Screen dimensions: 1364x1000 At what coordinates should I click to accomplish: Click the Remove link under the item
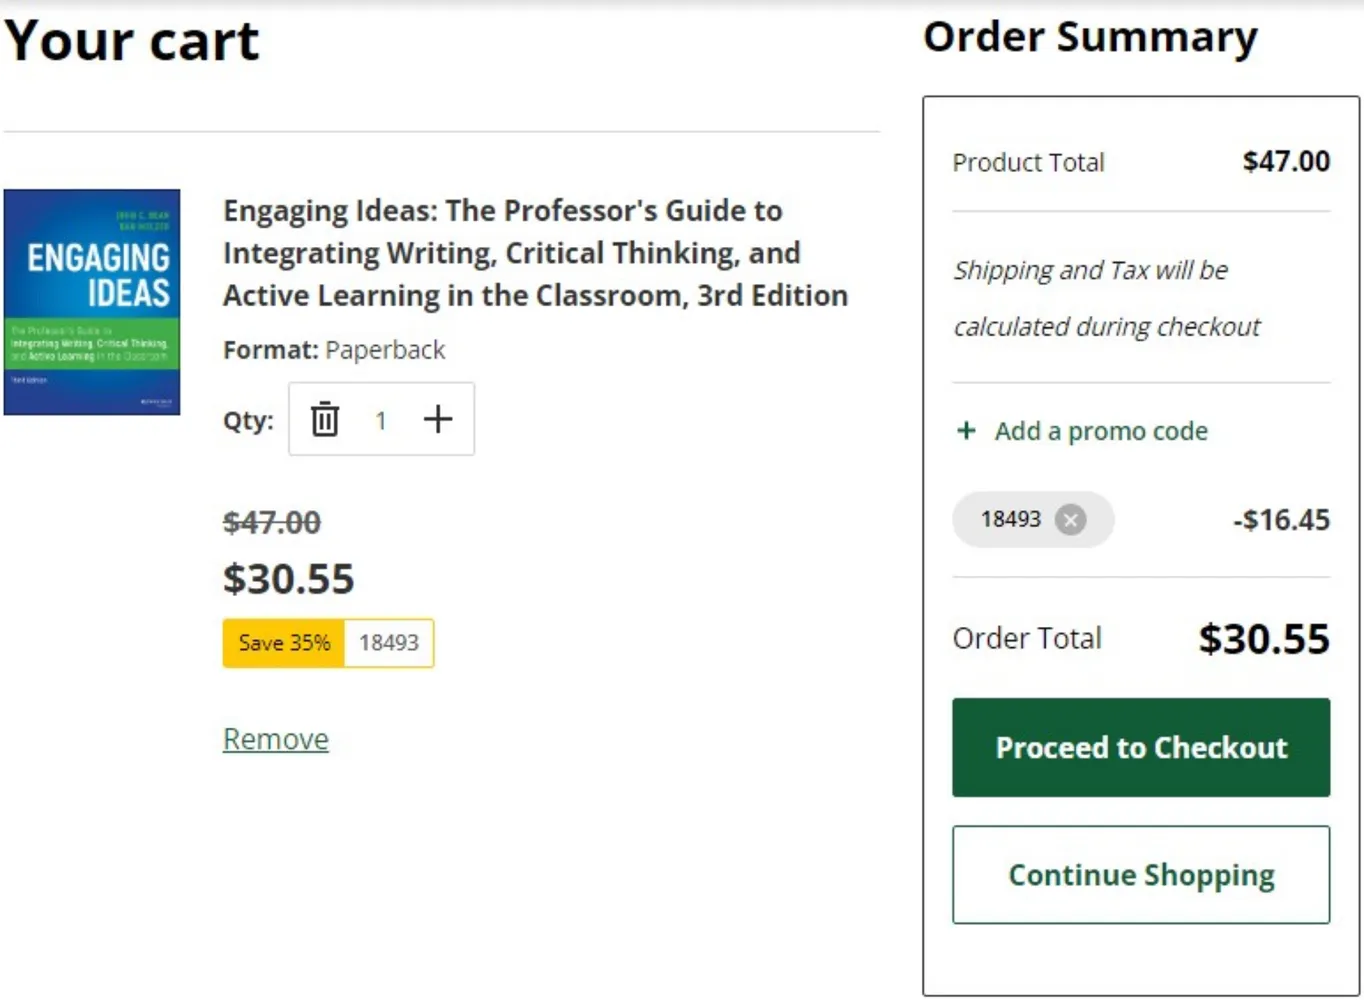[x=276, y=739]
